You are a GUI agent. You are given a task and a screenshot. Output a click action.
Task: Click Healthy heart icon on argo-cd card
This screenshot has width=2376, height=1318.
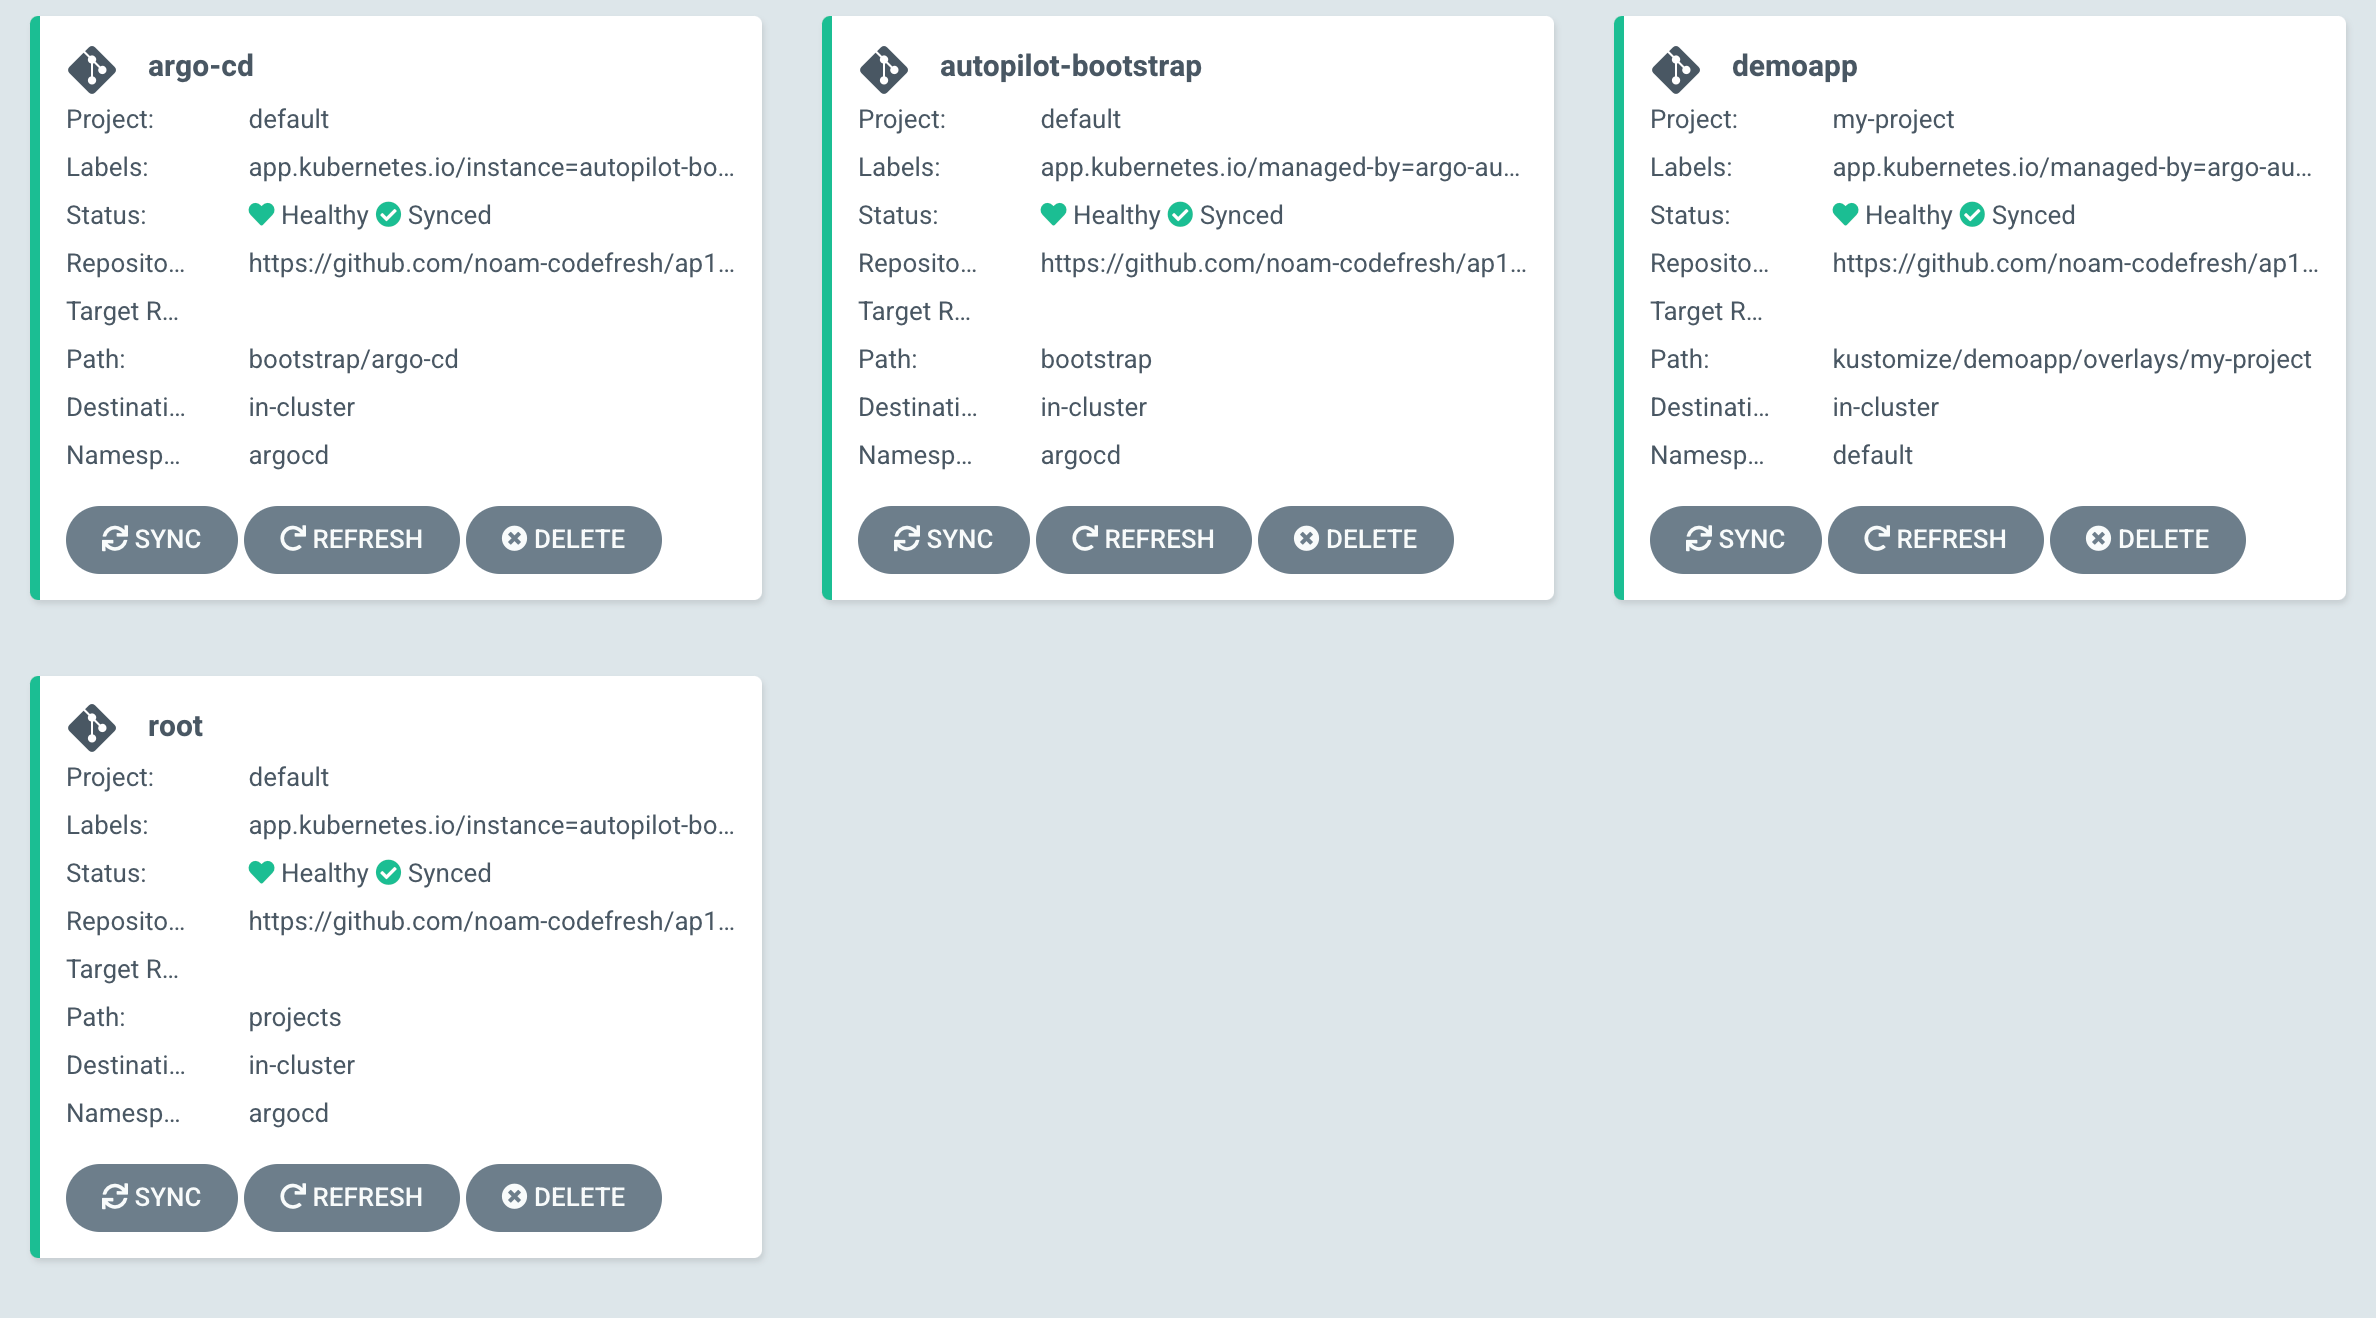[x=261, y=214]
